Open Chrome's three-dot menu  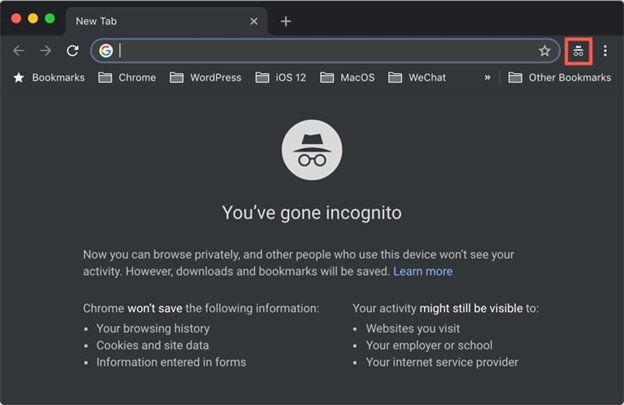605,51
